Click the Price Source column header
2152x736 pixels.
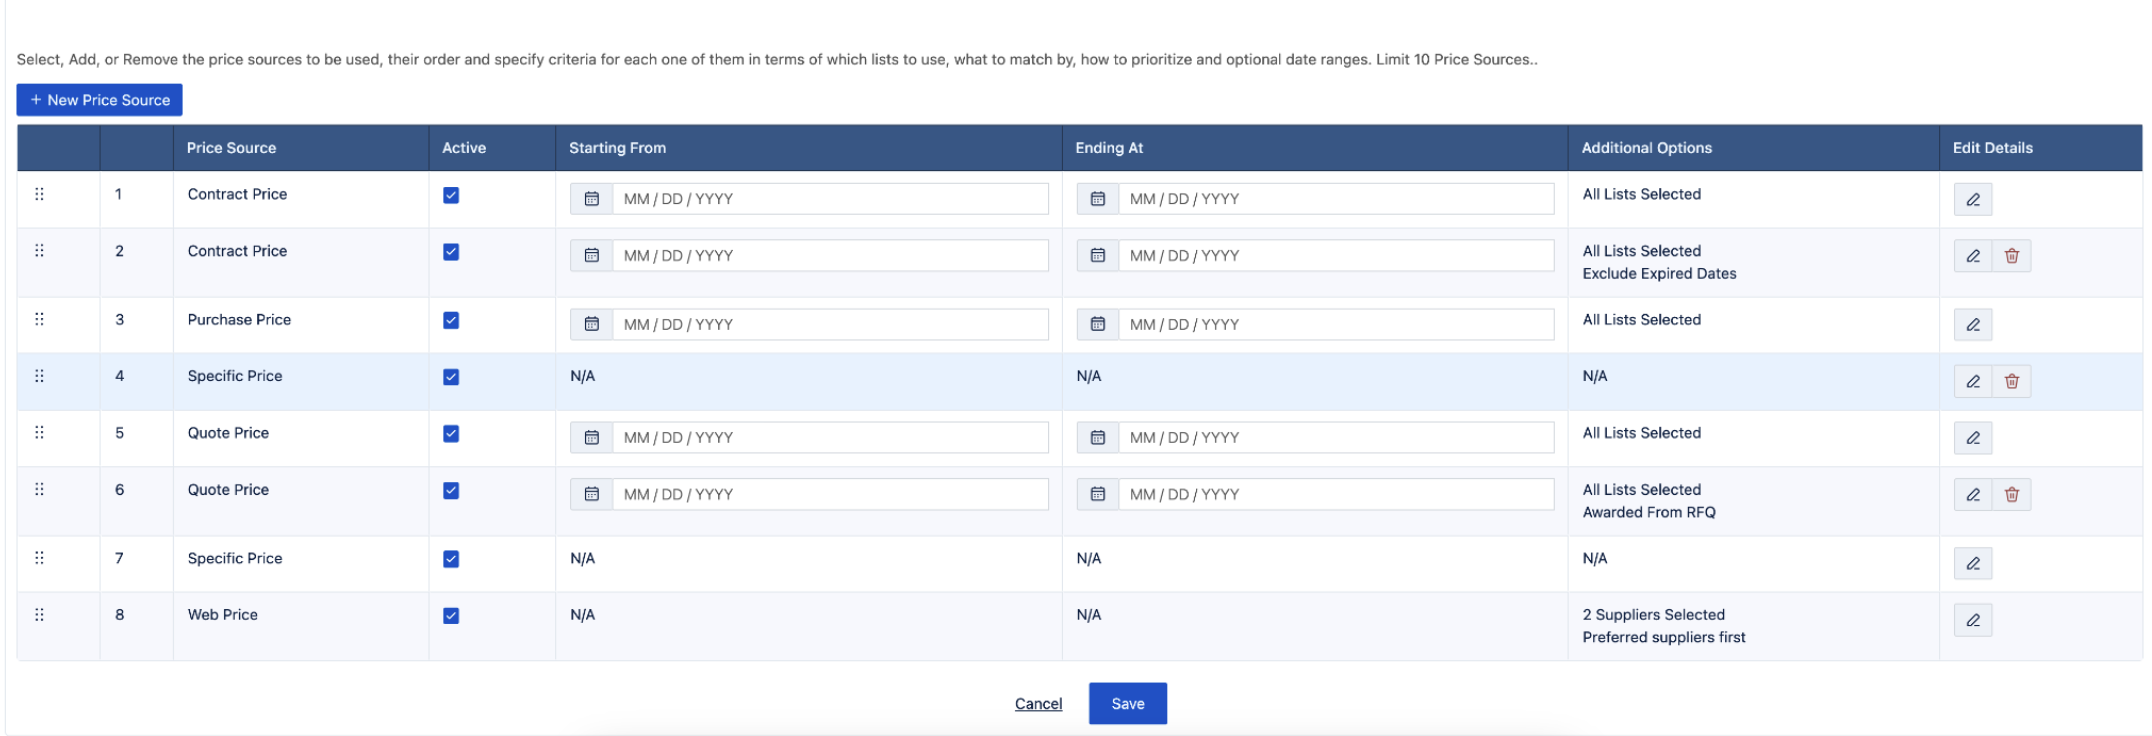231,148
